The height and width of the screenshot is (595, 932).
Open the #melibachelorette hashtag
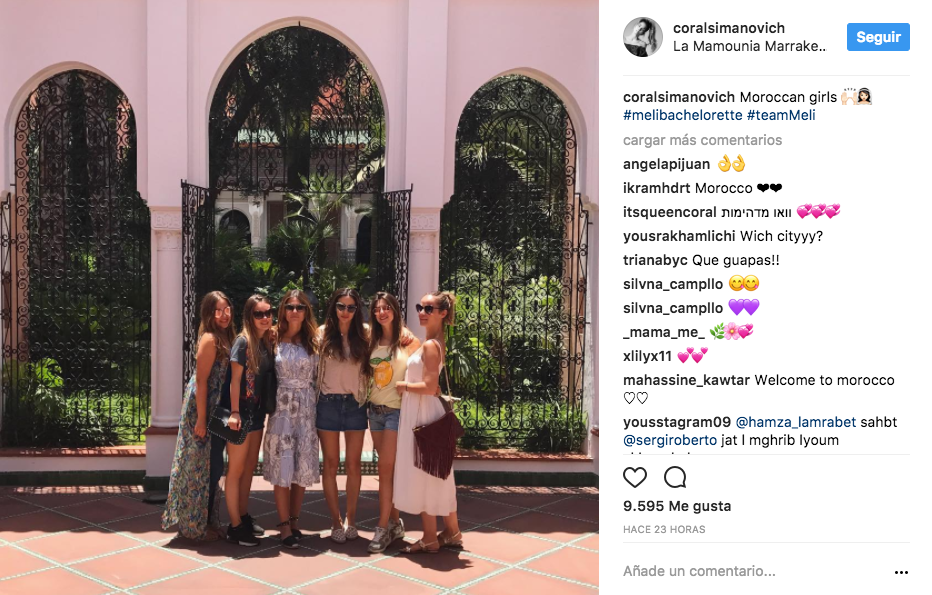point(682,115)
